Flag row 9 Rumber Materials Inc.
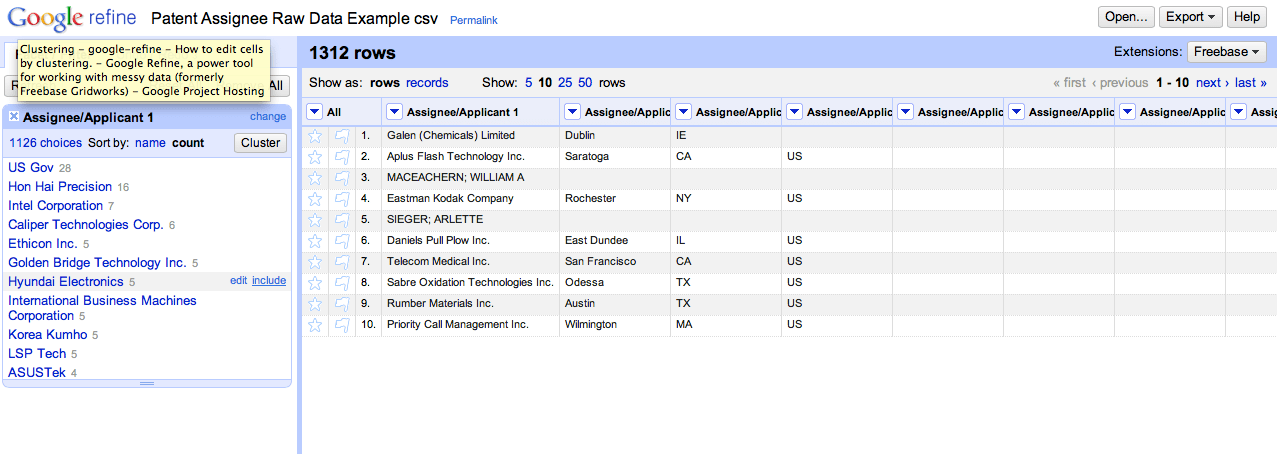The height and width of the screenshot is (454, 1277). click(342, 304)
